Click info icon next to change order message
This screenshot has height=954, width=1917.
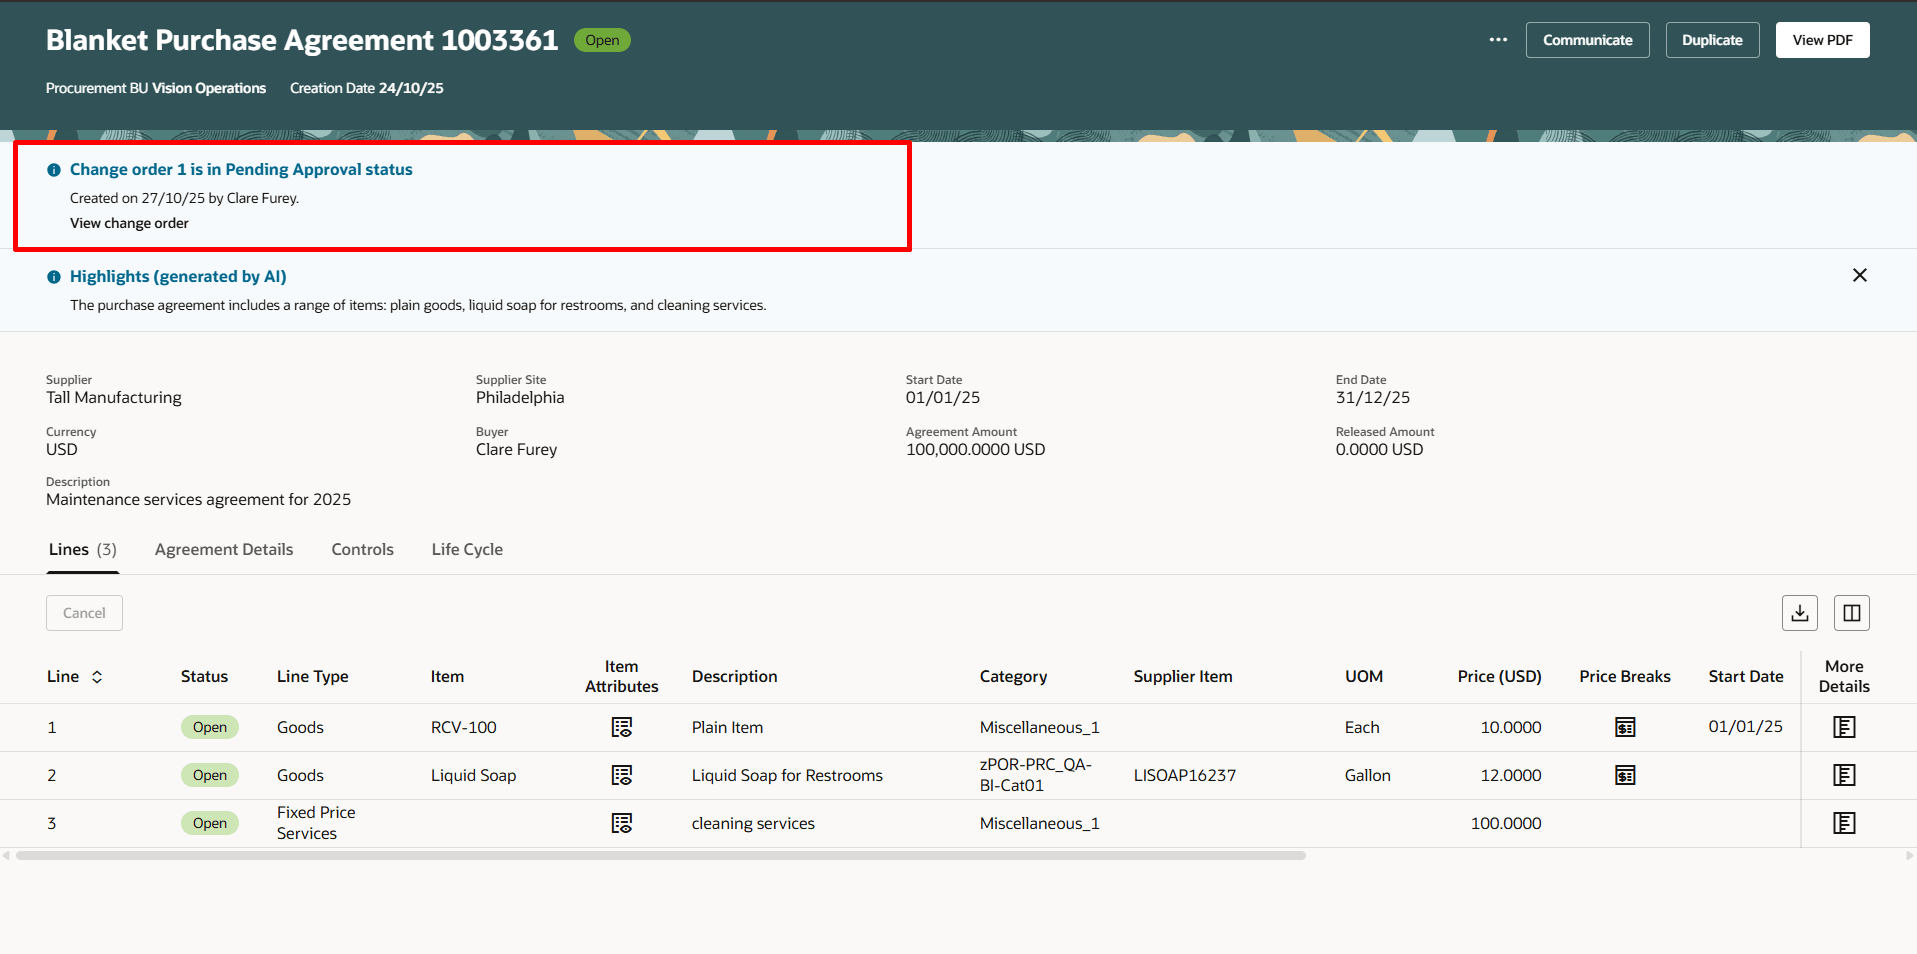53,169
